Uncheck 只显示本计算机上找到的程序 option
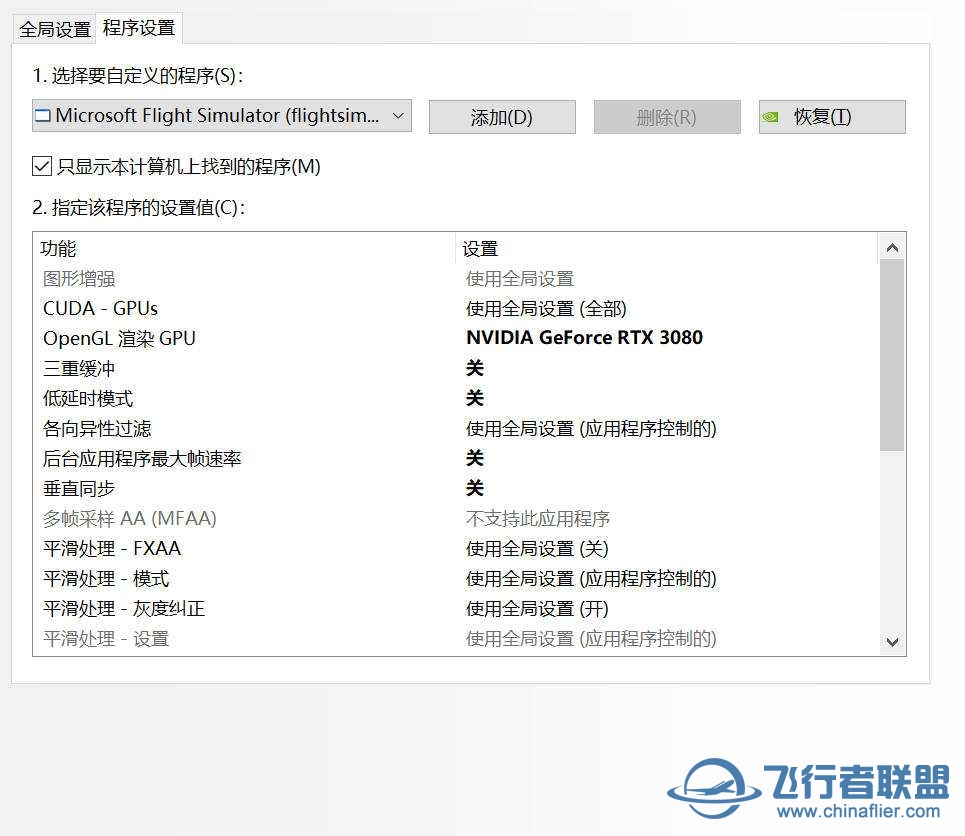Image resolution: width=965 pixels, height=836 pixels. coord(42,166)
